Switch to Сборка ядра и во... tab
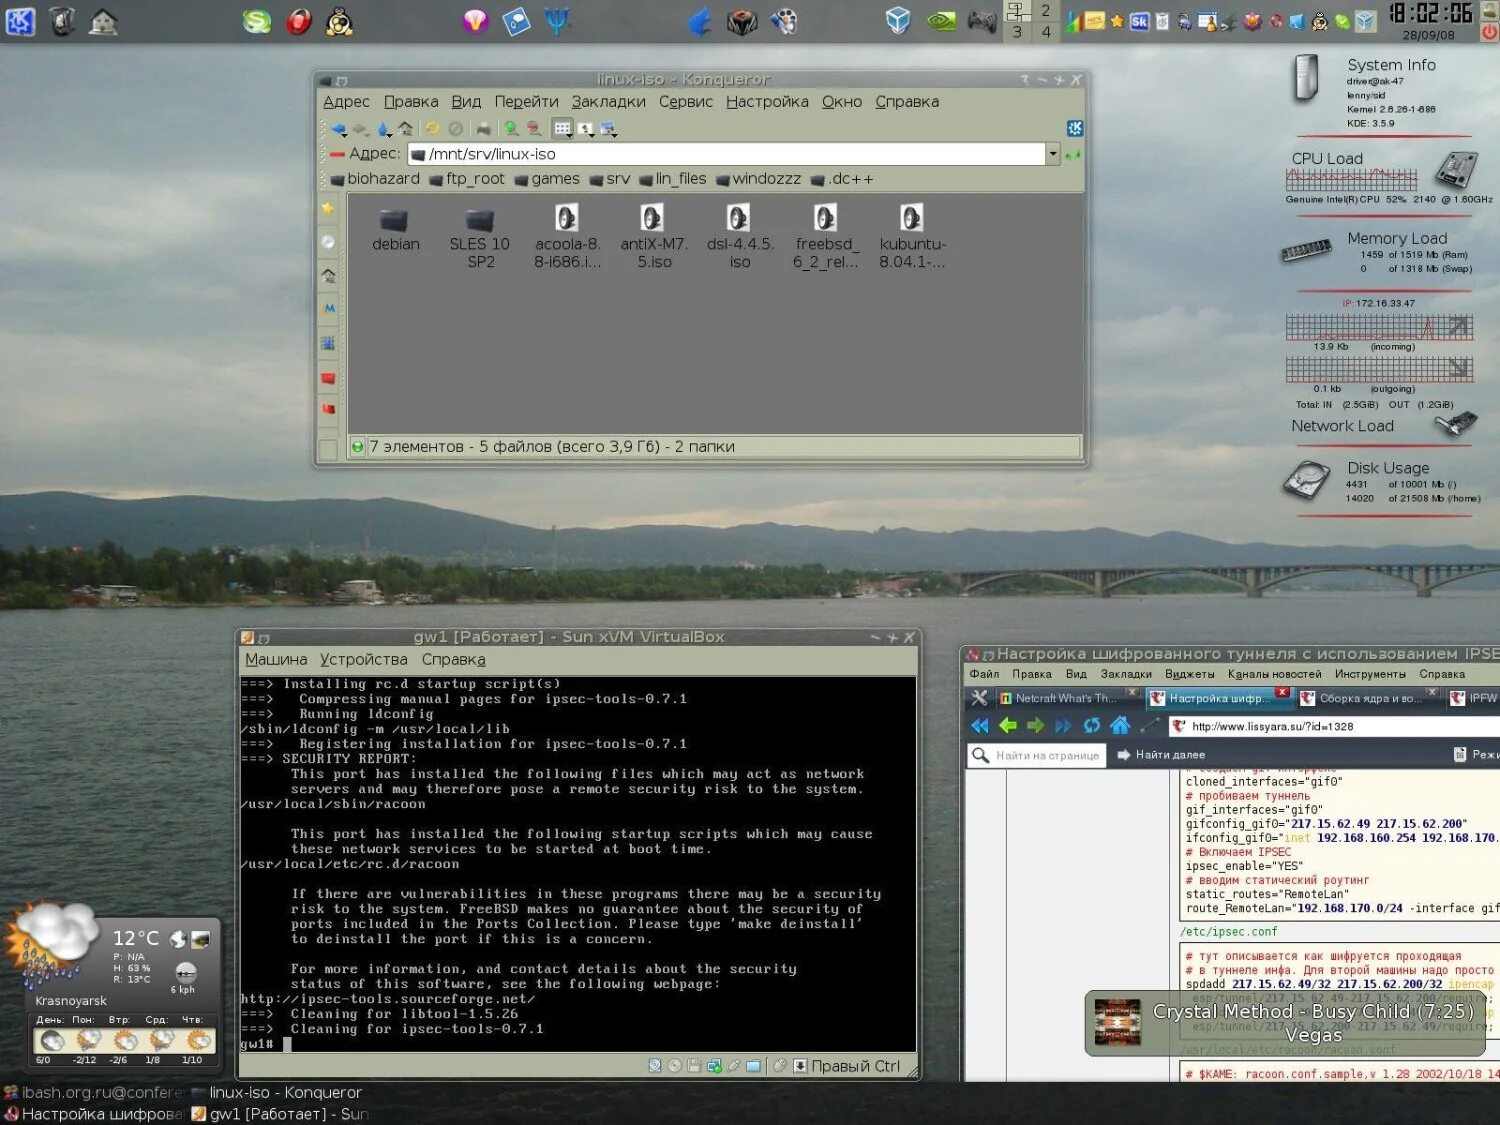This screenshot has height=1125, width=1500. point(1368,698)
